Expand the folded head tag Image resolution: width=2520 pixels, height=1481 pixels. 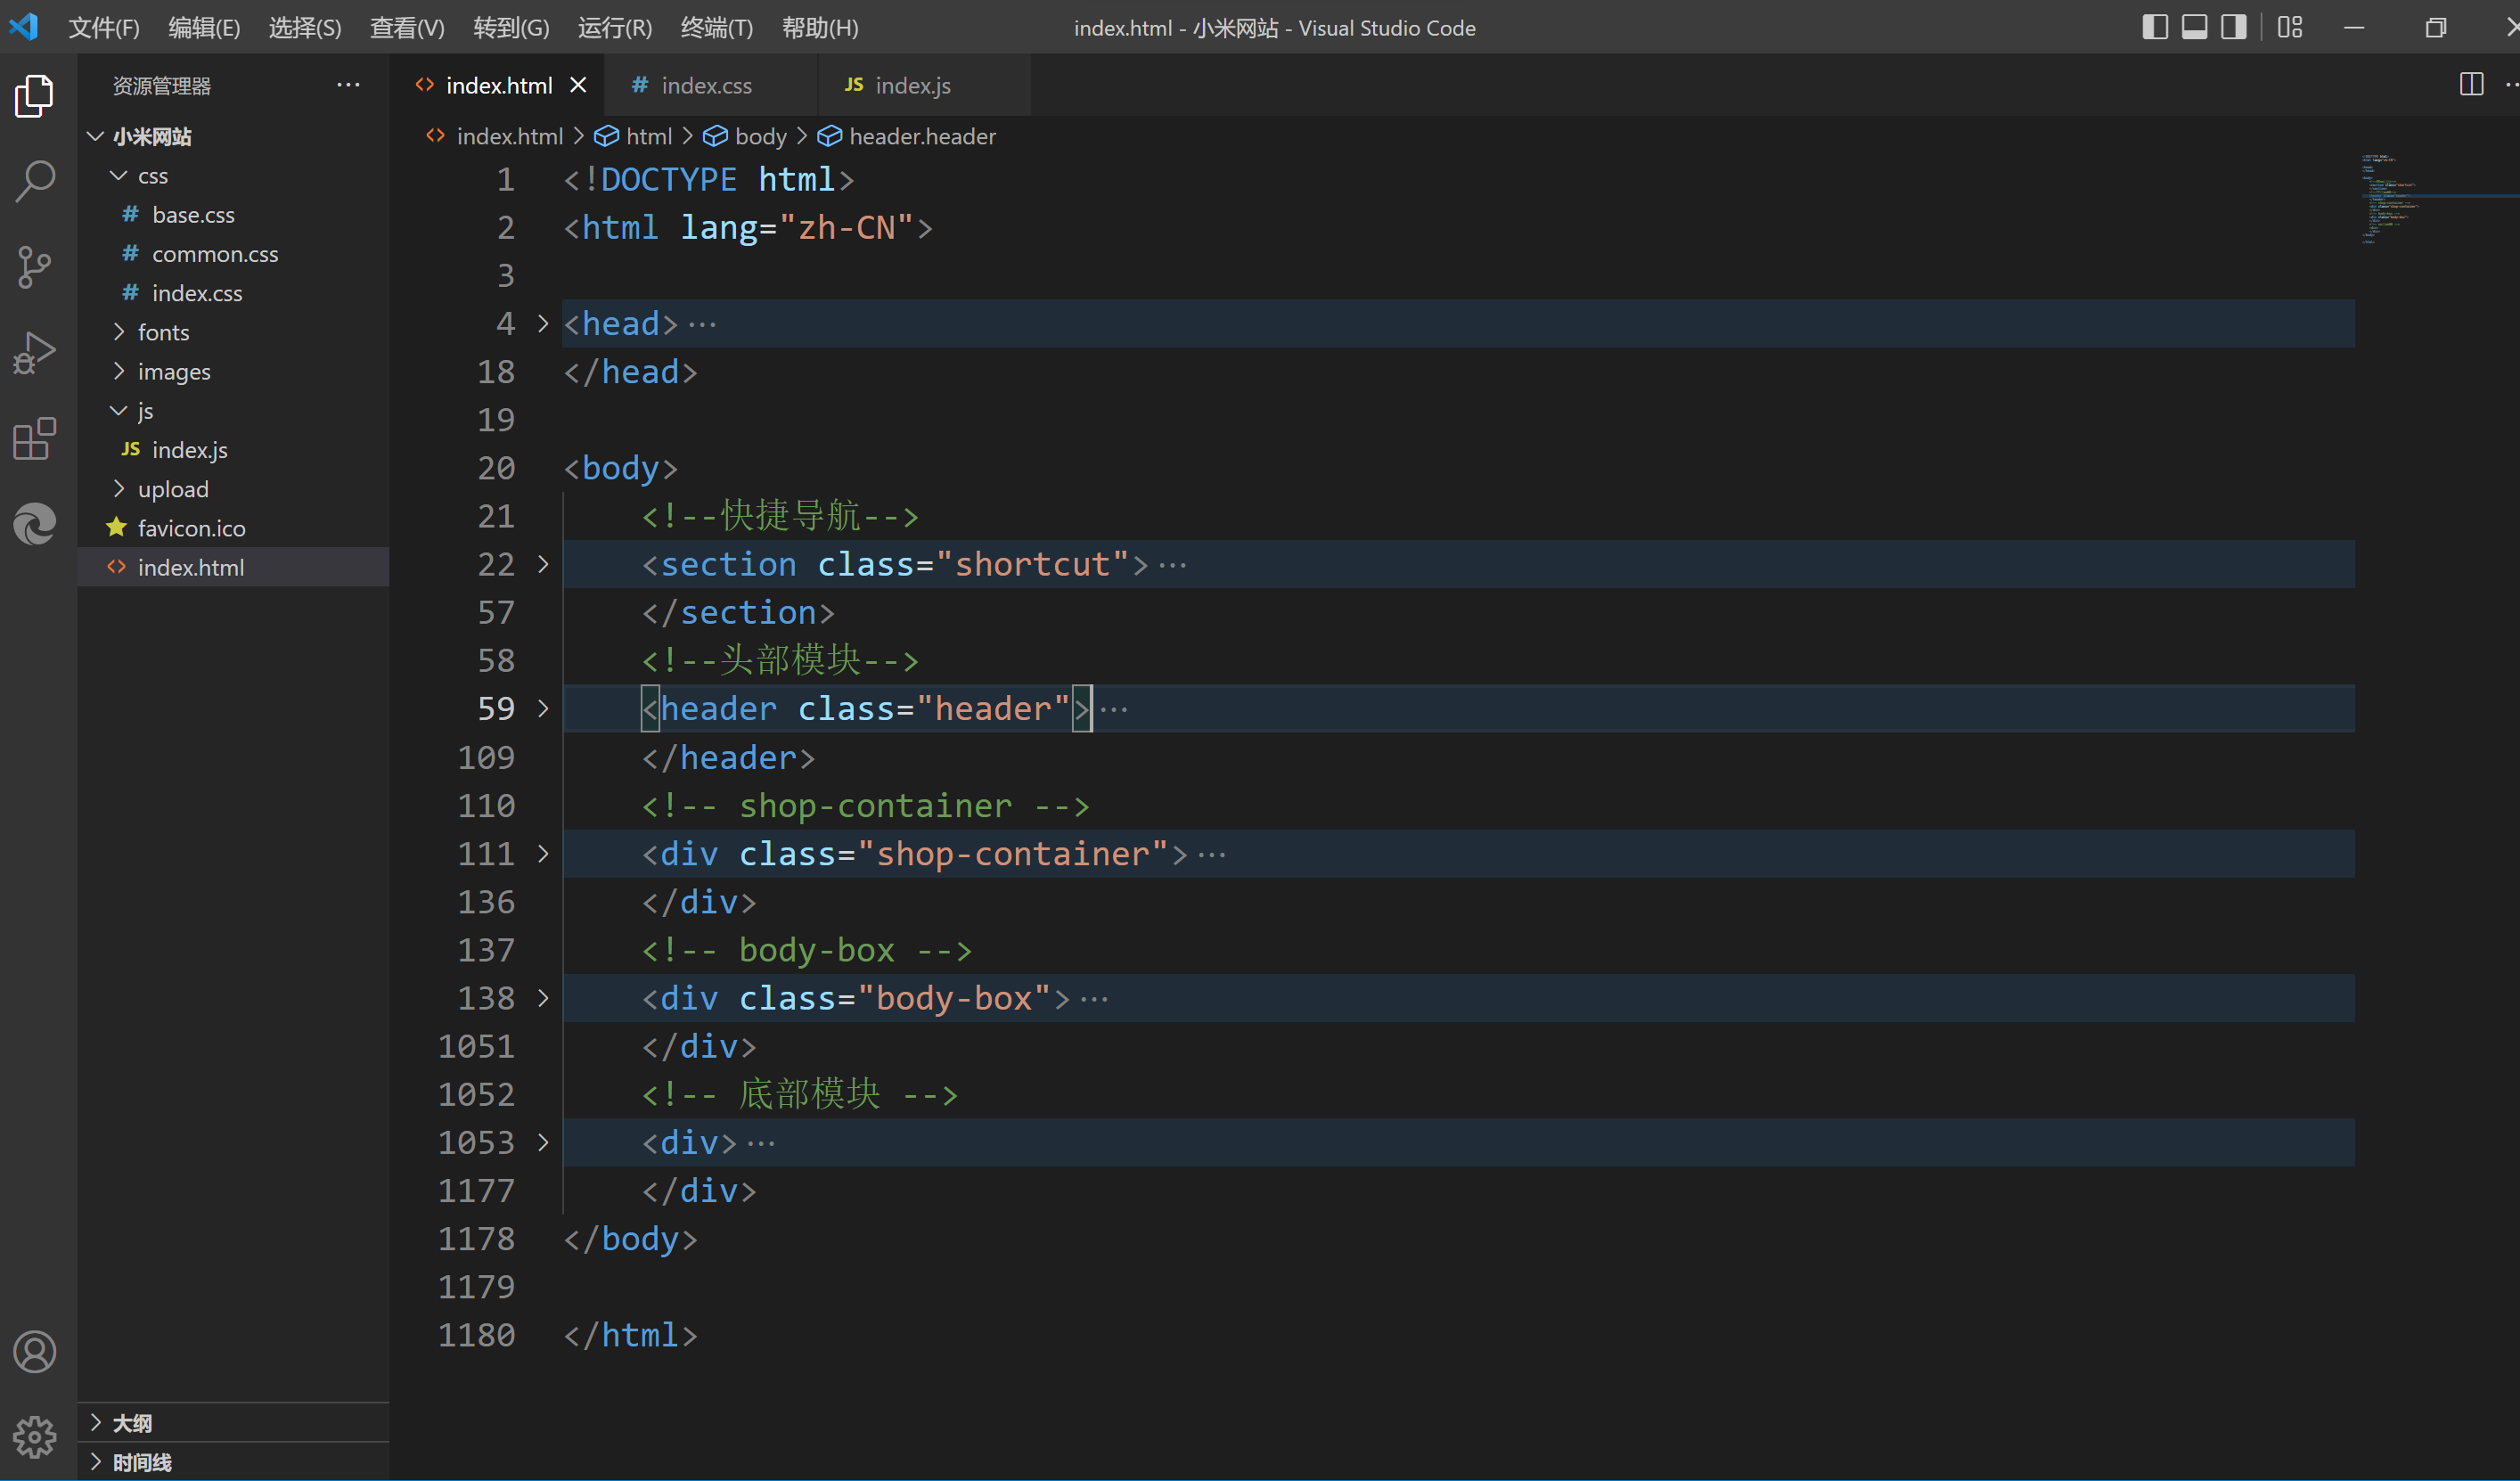543,324
